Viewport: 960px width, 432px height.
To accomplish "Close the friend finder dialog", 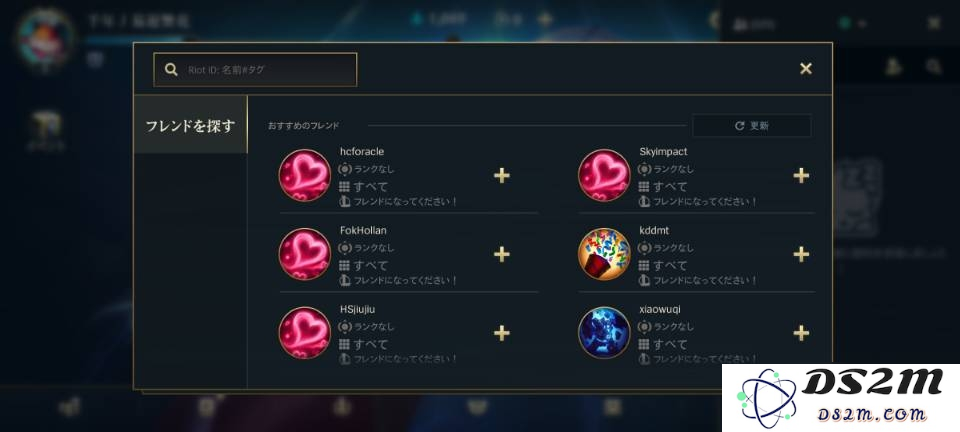I will pos(806,69).
